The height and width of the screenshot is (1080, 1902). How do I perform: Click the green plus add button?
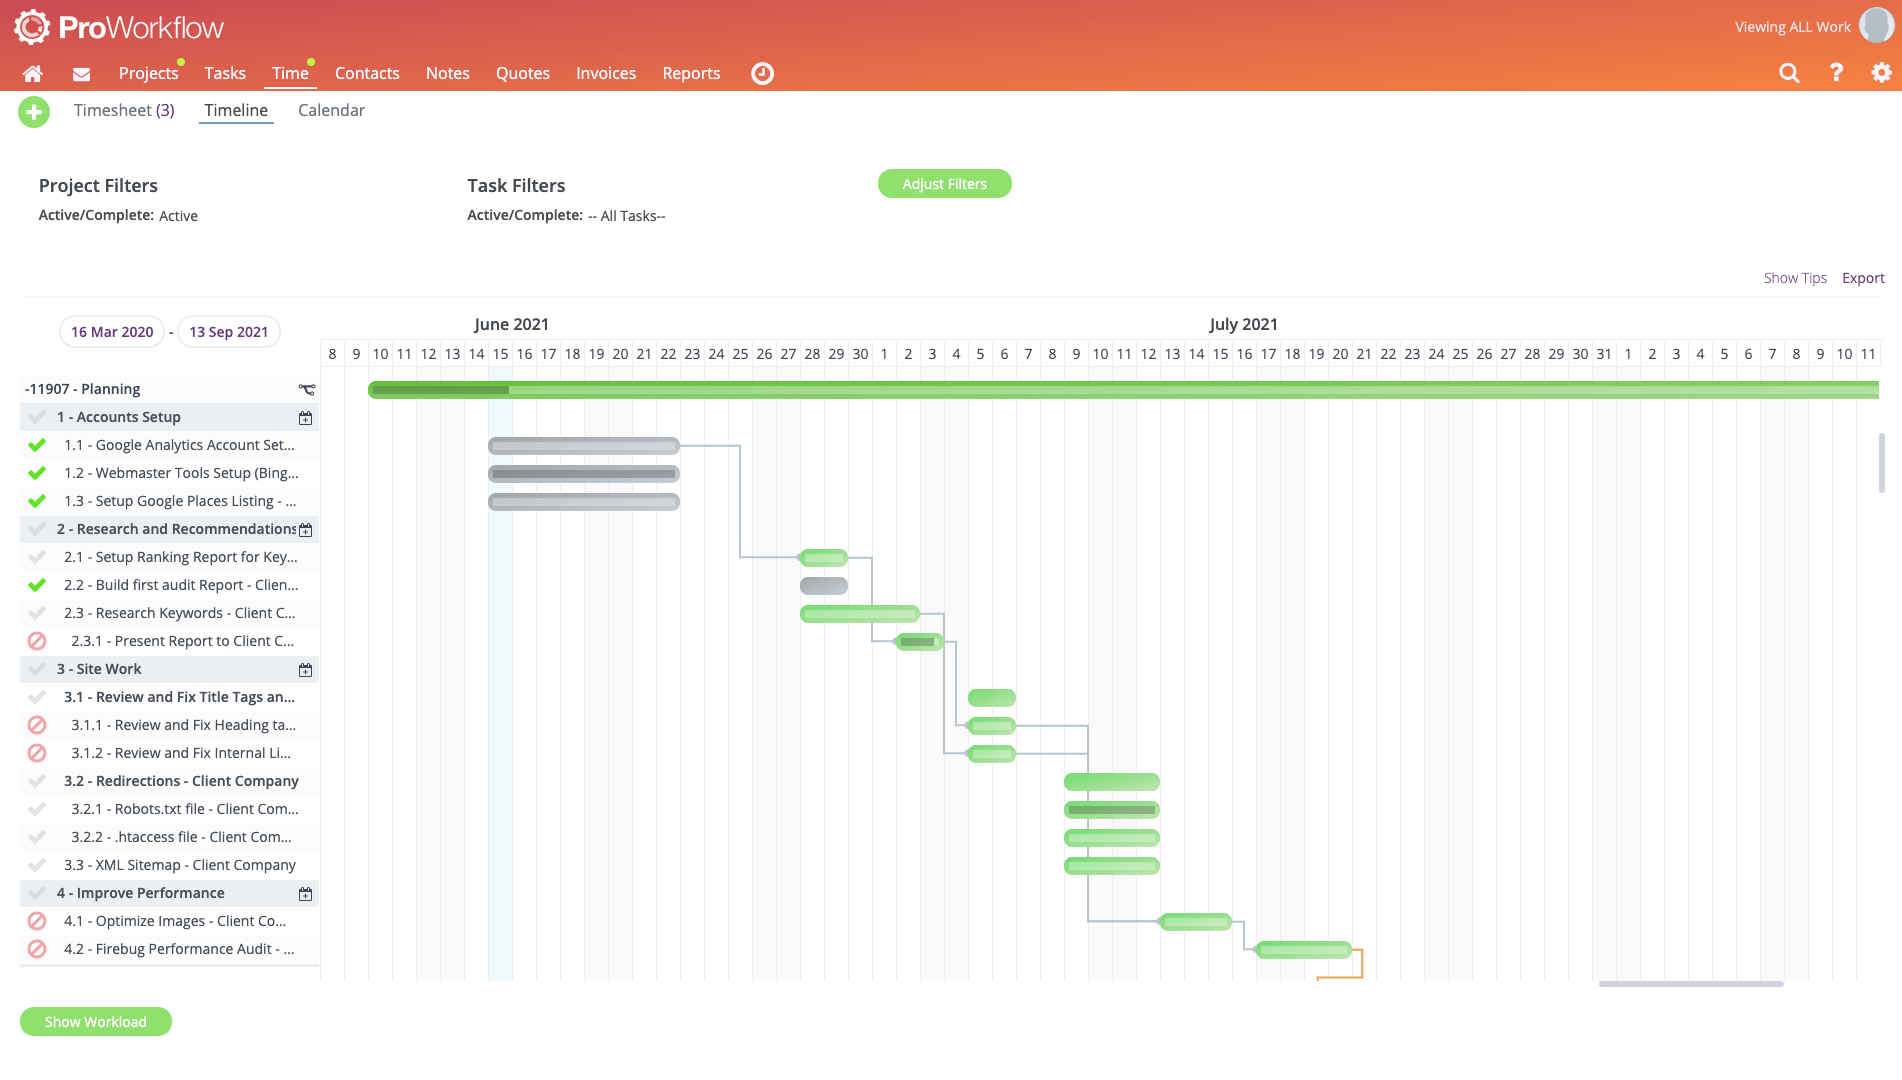(x=34, y=112)
